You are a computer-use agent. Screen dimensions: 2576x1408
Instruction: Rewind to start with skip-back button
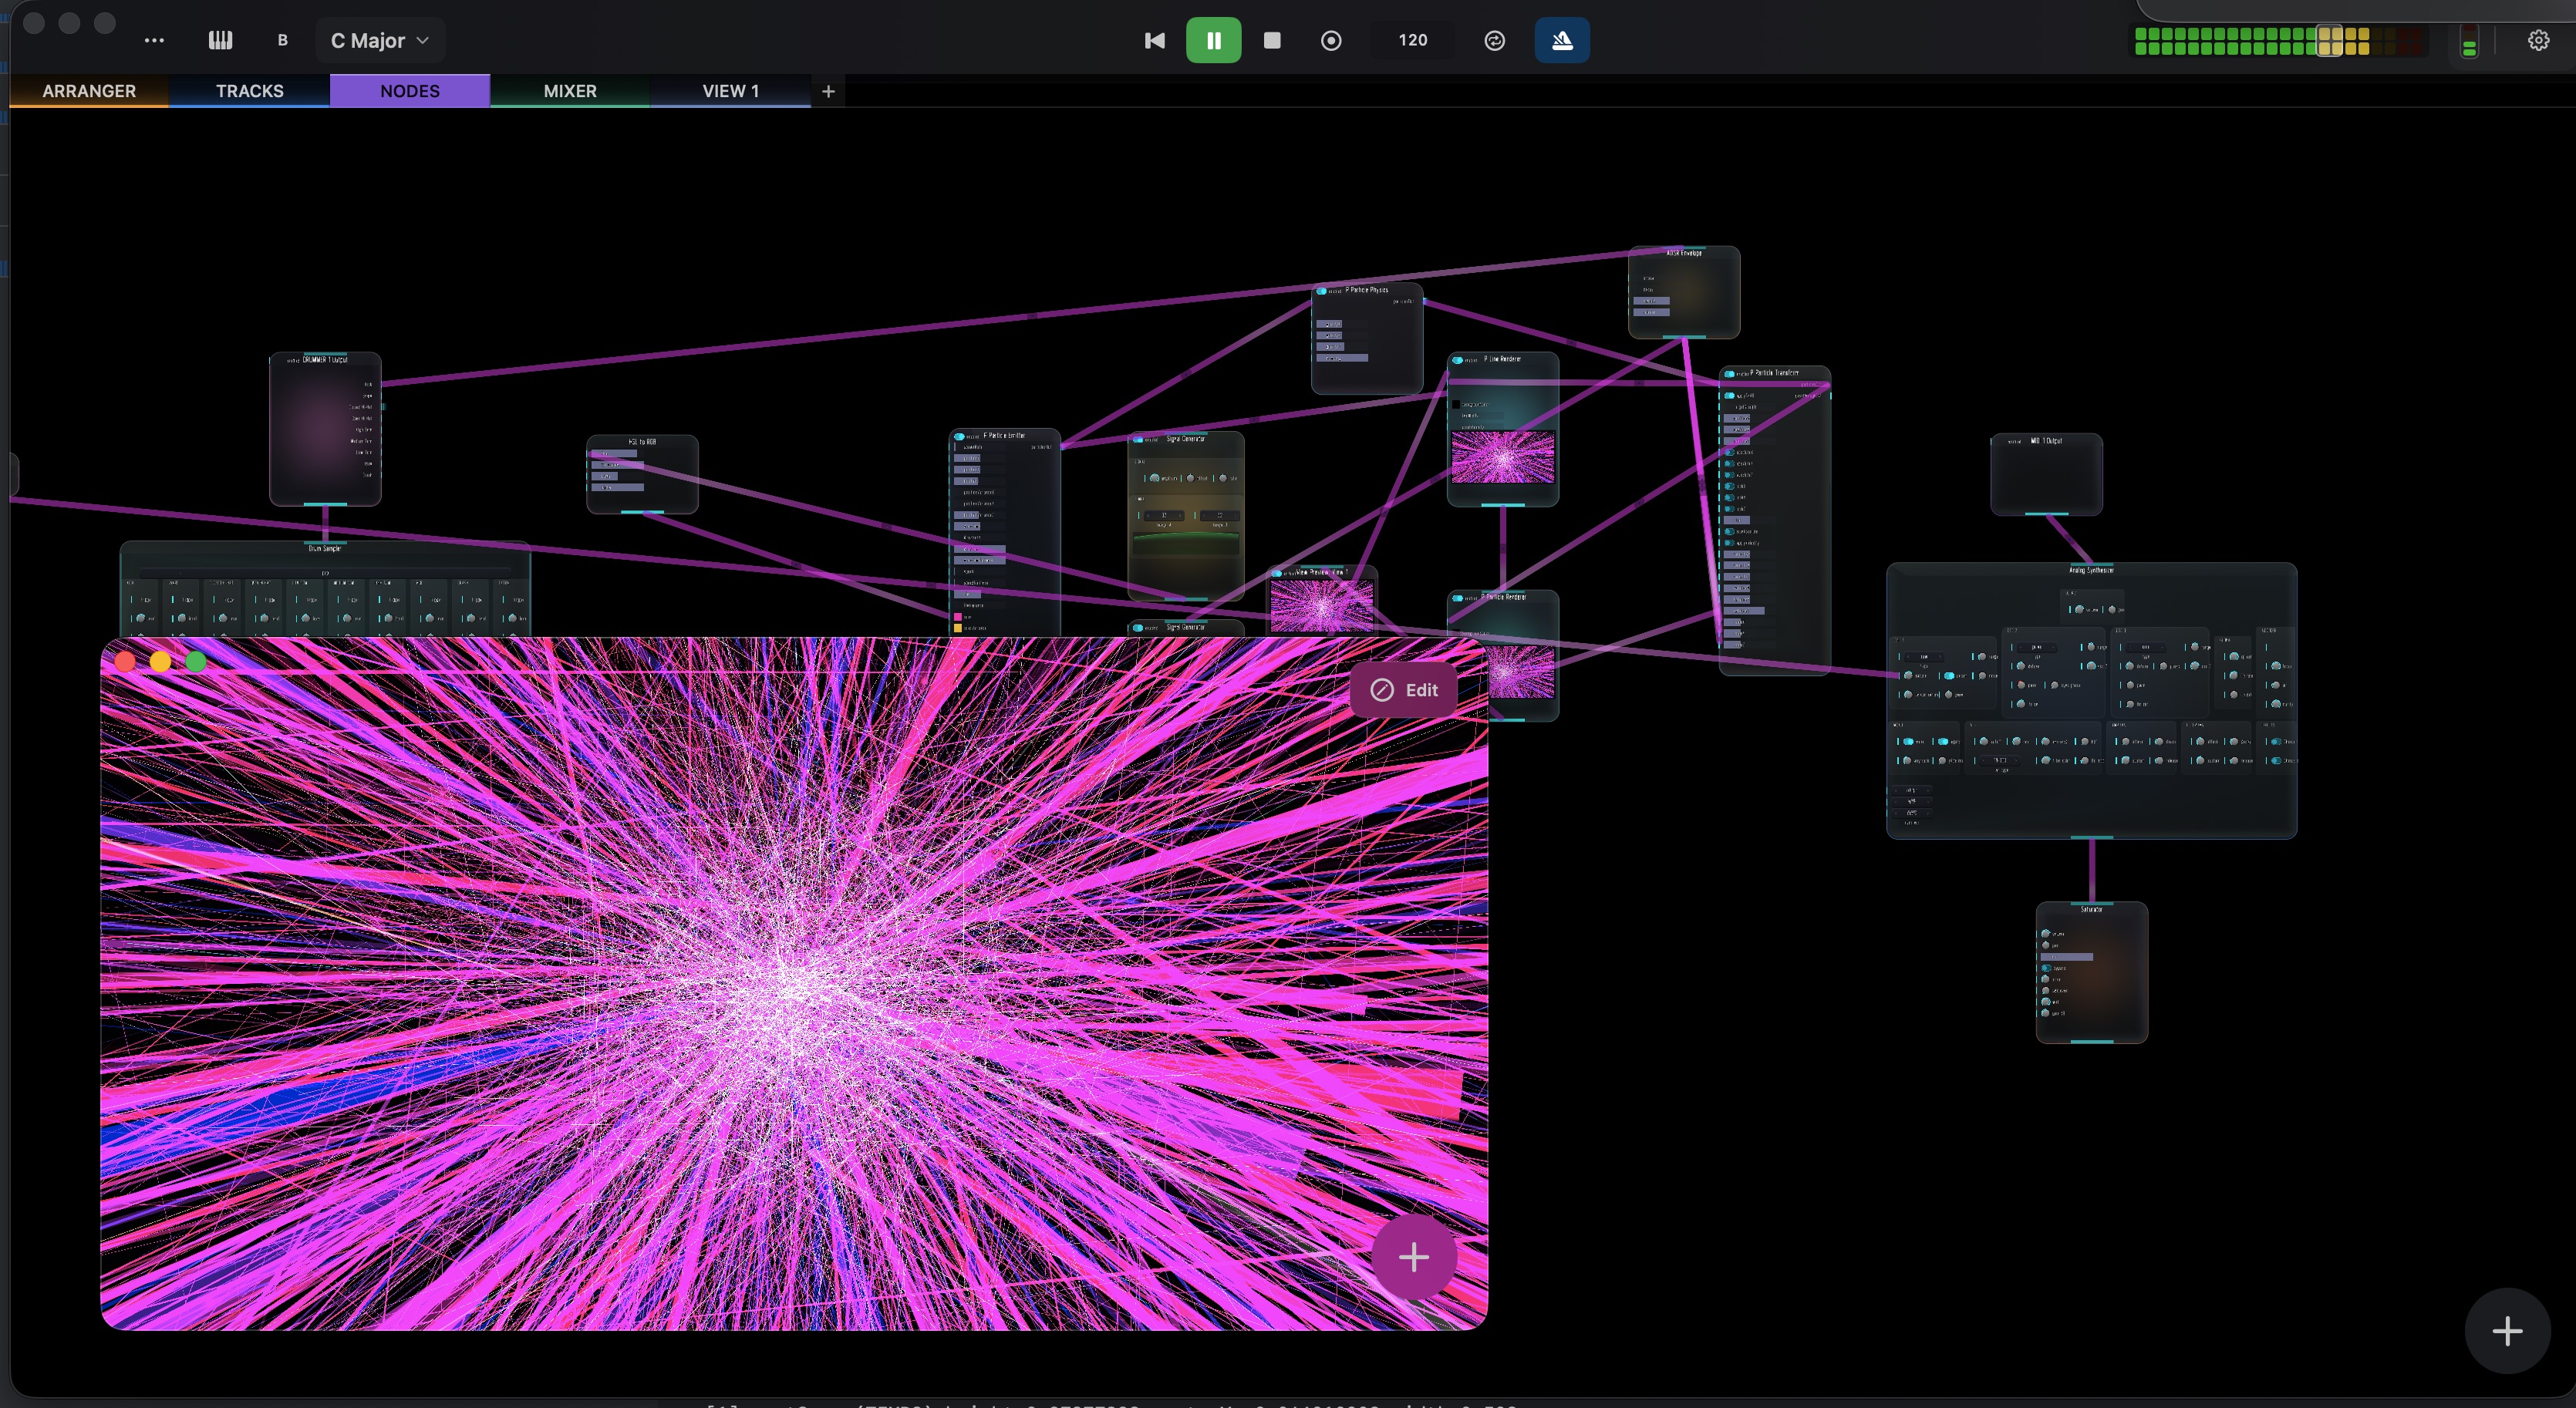(x=1155, y=40)
